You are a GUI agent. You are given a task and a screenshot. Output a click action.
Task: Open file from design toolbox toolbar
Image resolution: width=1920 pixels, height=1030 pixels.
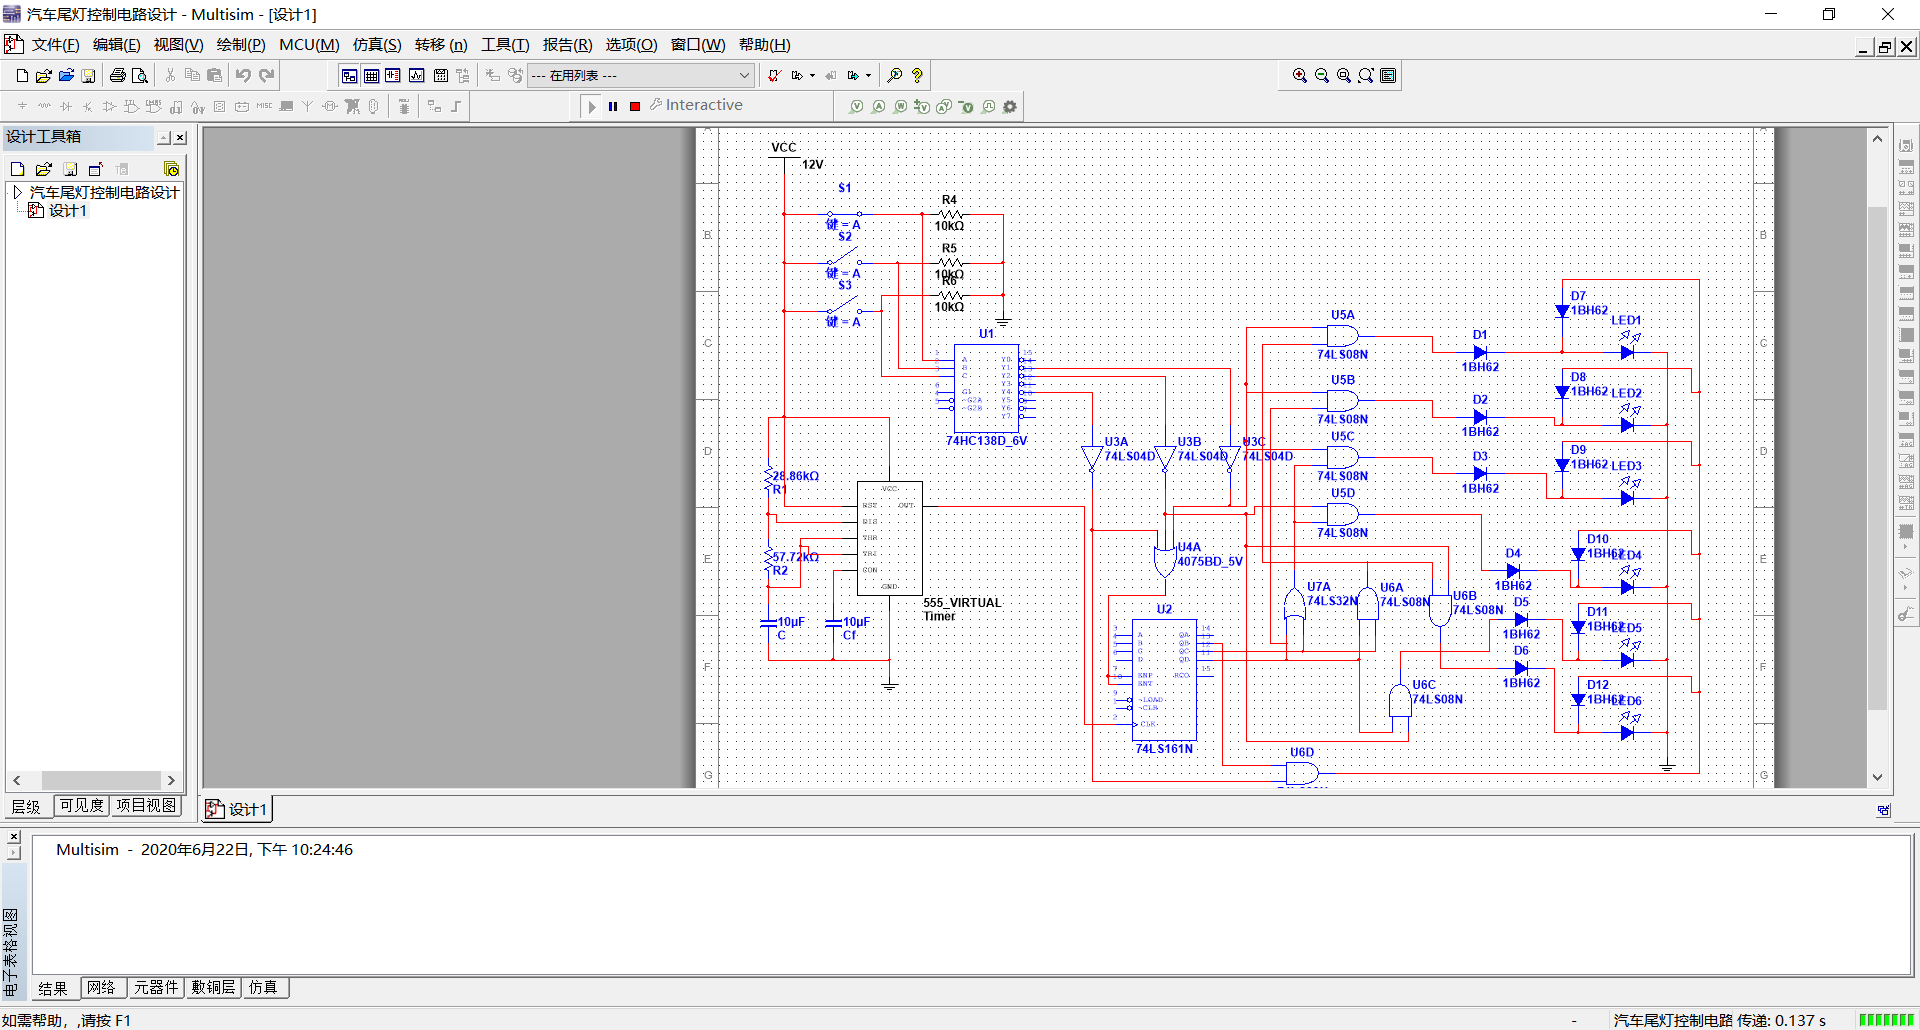(x=44, y=169)
